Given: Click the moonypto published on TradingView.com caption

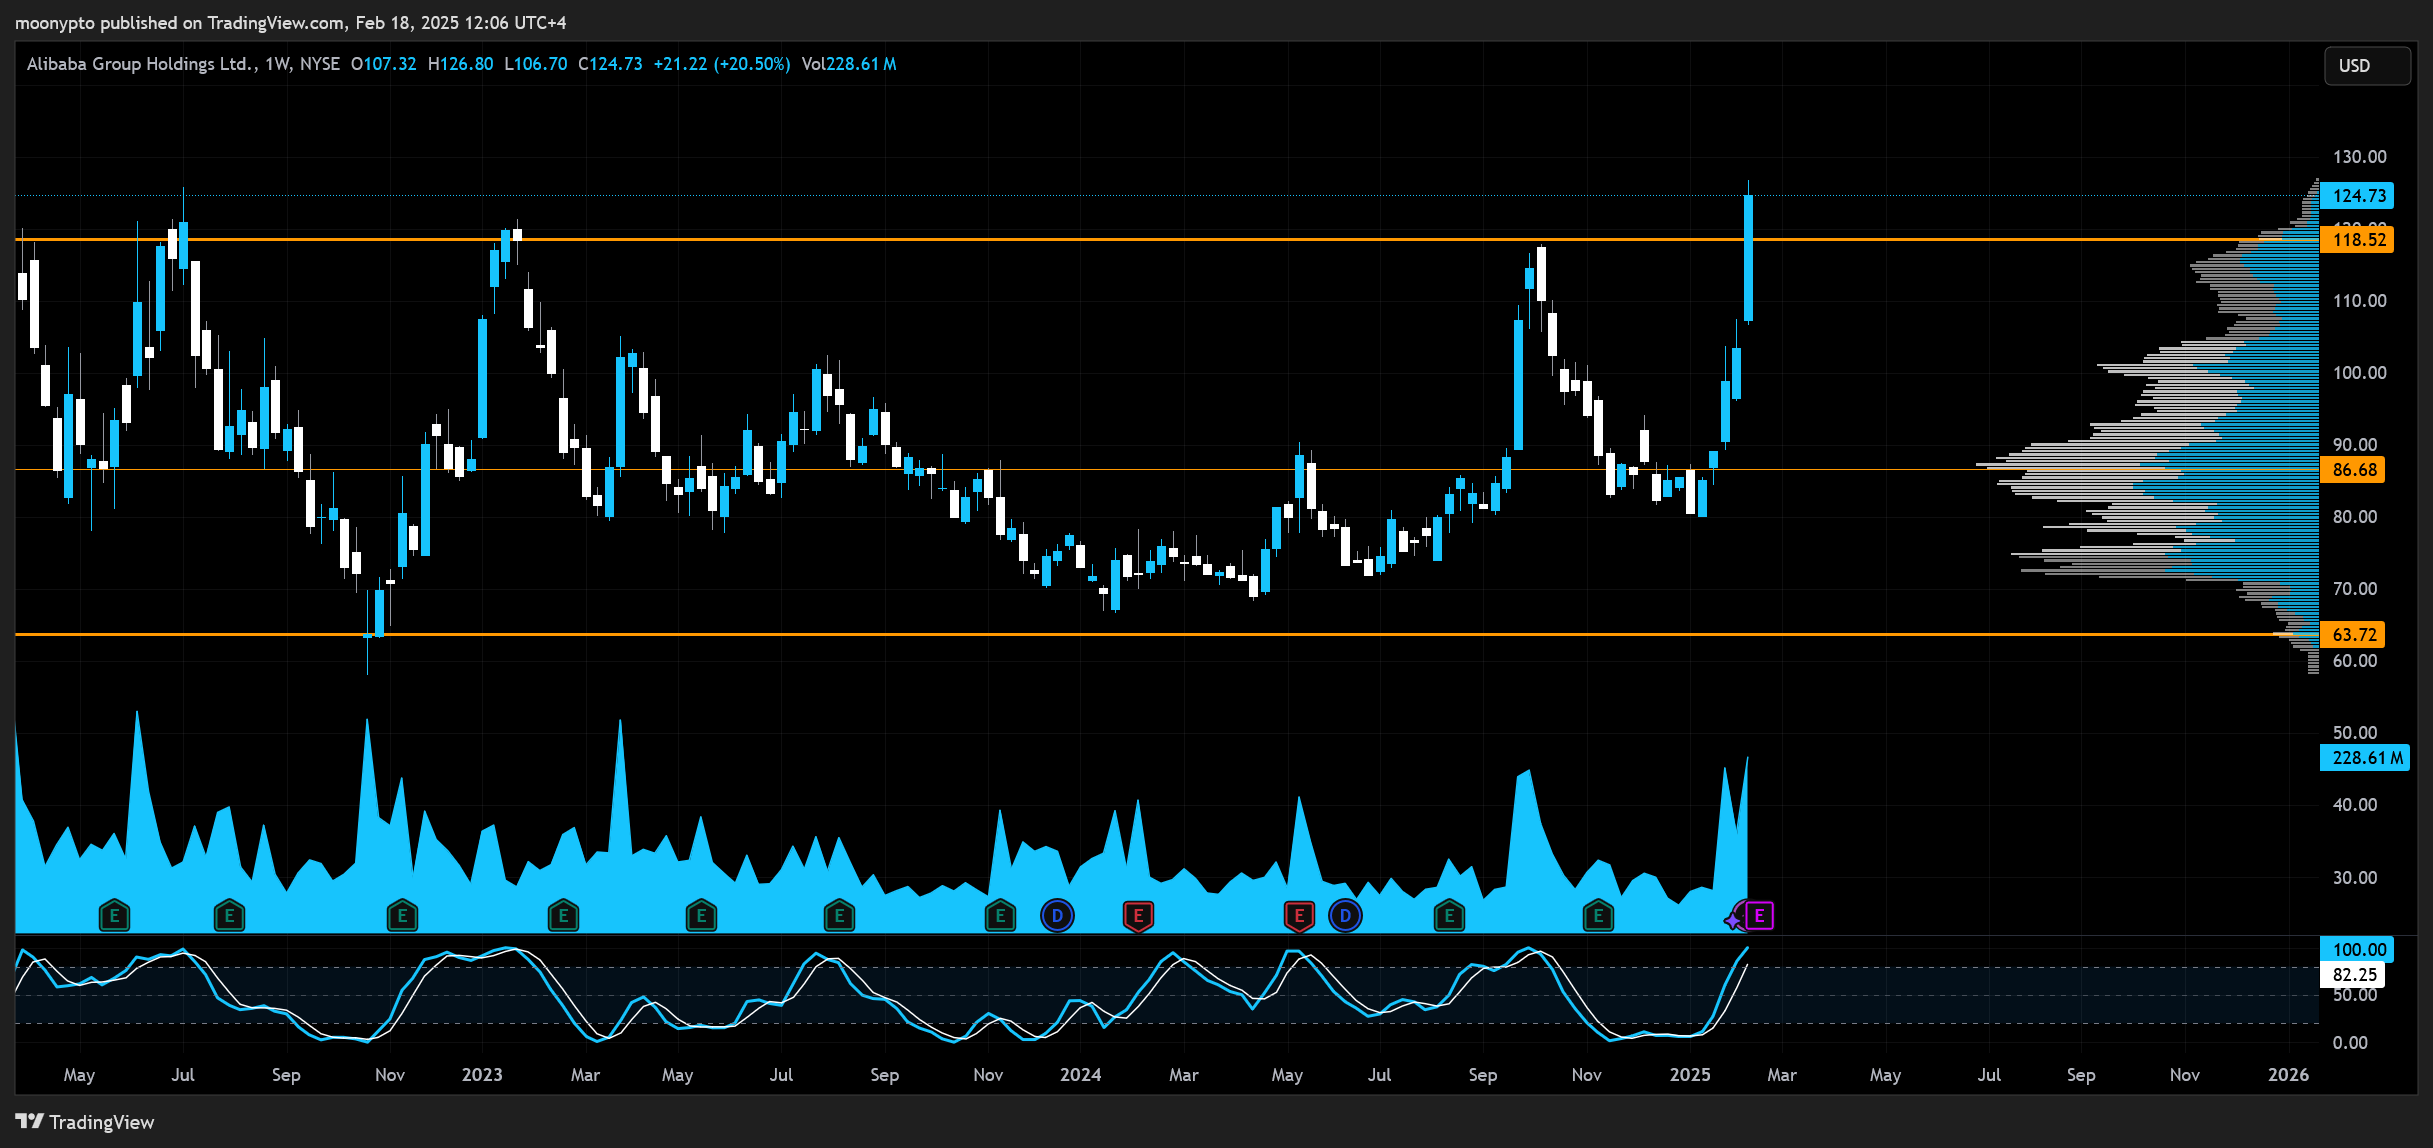Looking at the screenshot, I should coord(290,22).
